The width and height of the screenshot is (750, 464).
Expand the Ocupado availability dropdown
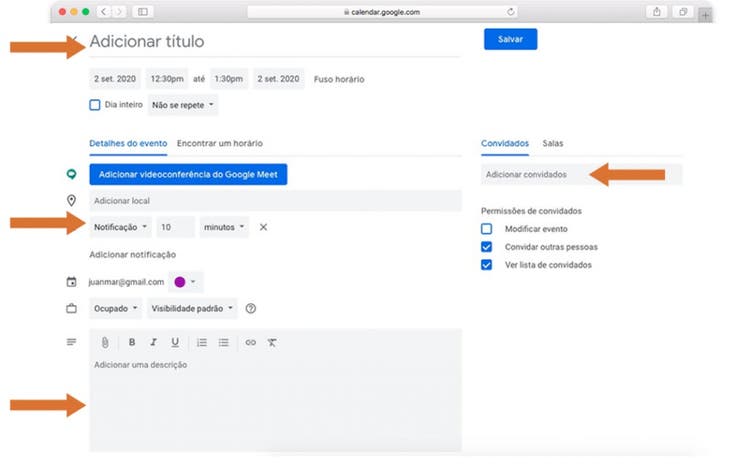(x=117, y=309)
